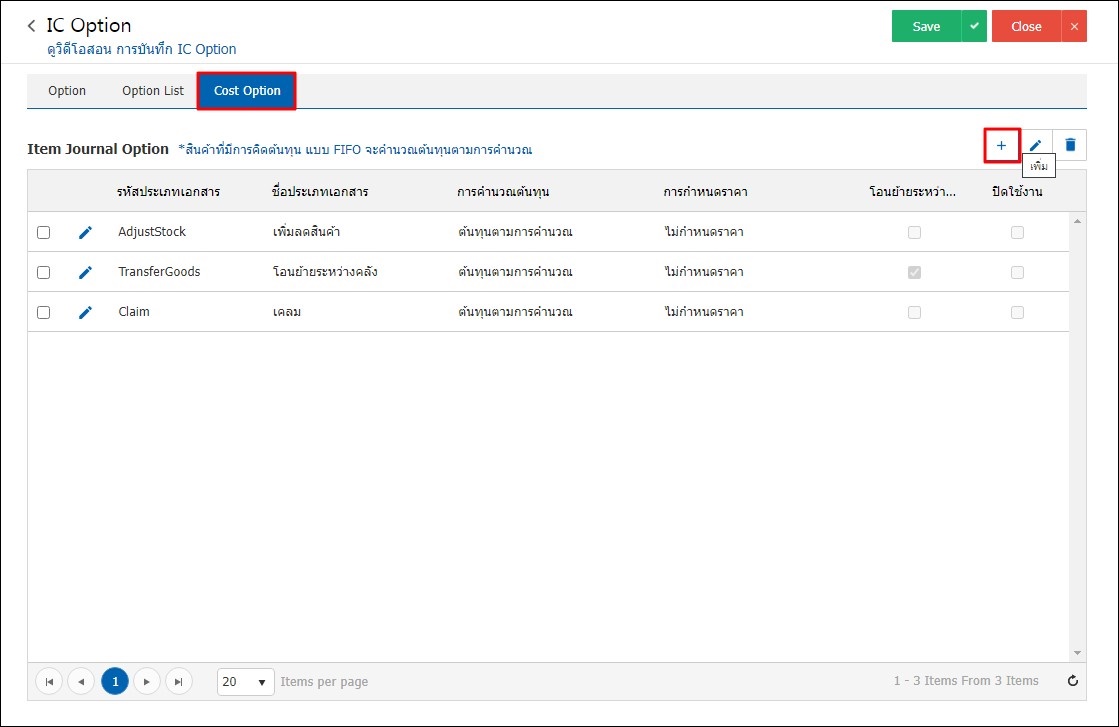Edit the Claim row via pencil icon
Viewport: 1119px width, 727px height.
coord(85,312)
